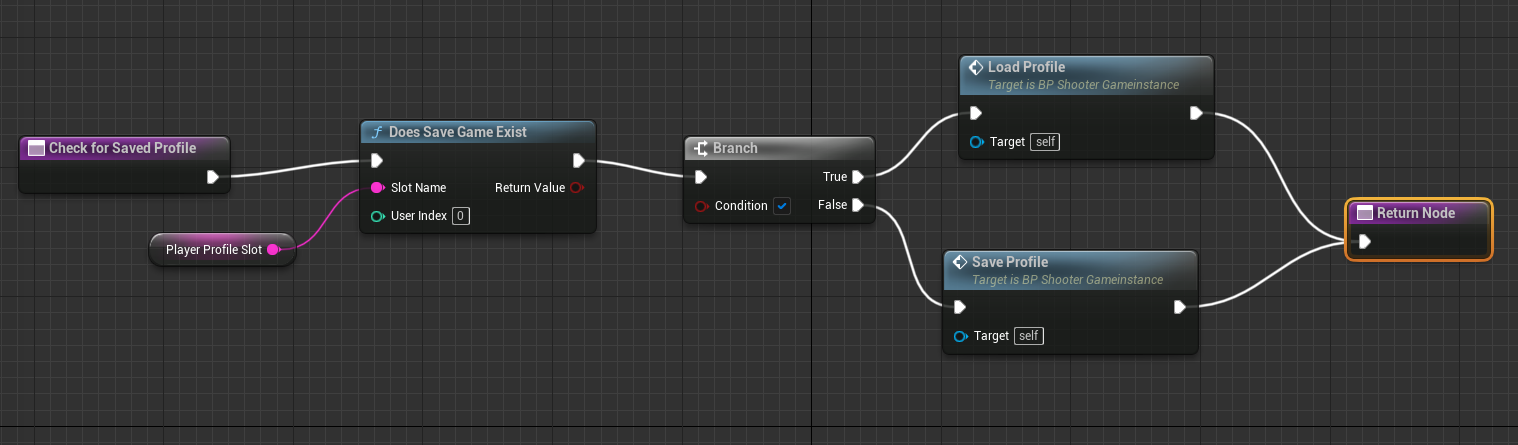Select the Load Profile node header
This screenshot has height=445, width=1518.
point(1087,75)
